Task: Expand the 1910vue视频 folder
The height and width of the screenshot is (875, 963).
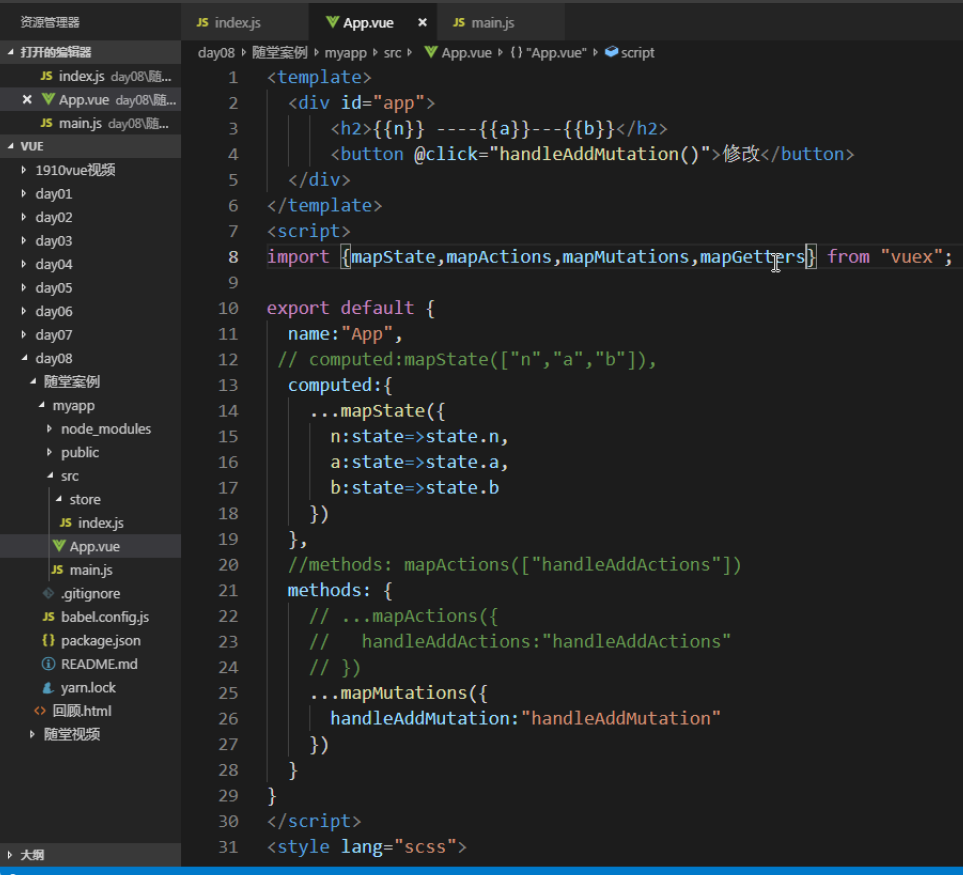Action: [90, 170]
